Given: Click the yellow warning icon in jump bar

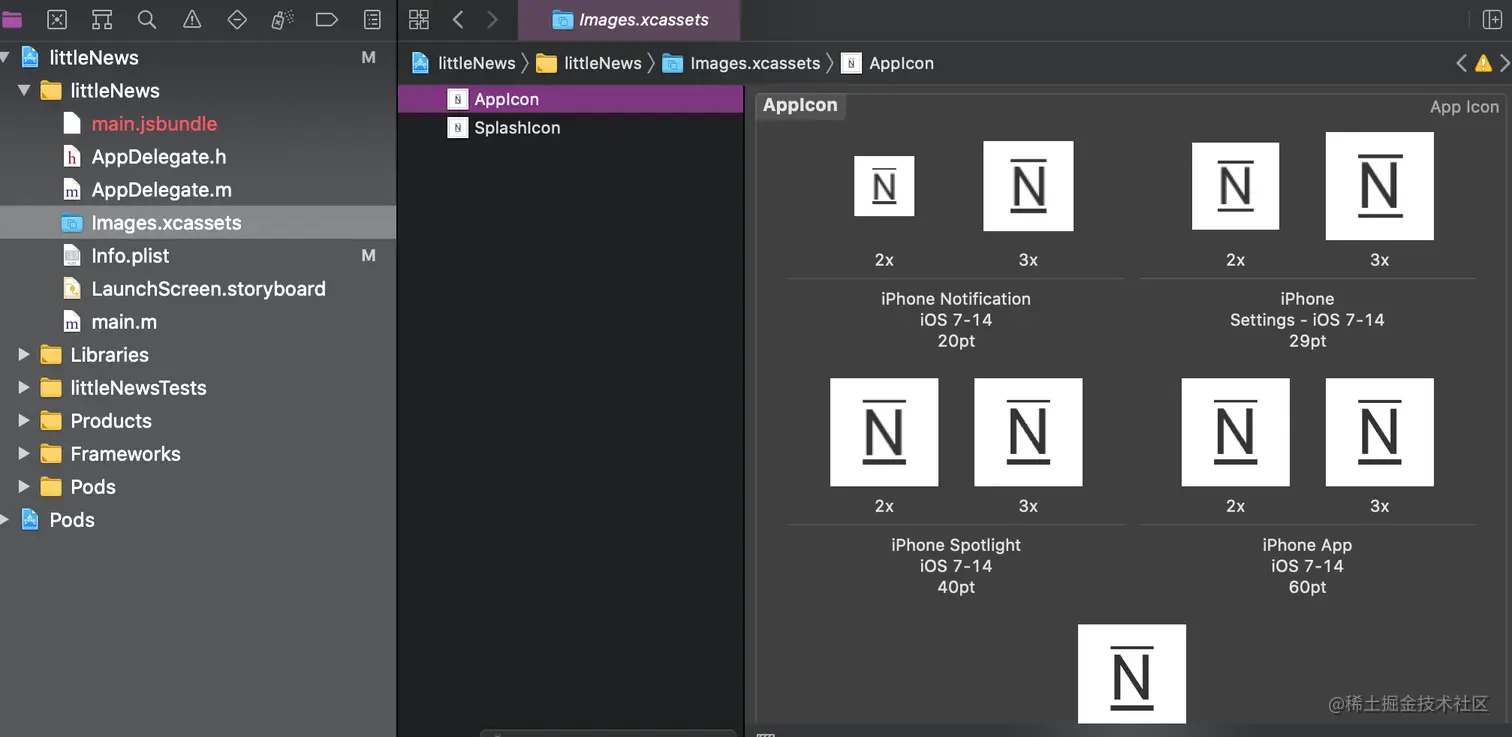Looking at the screenshot, I should coord(1483,63).
